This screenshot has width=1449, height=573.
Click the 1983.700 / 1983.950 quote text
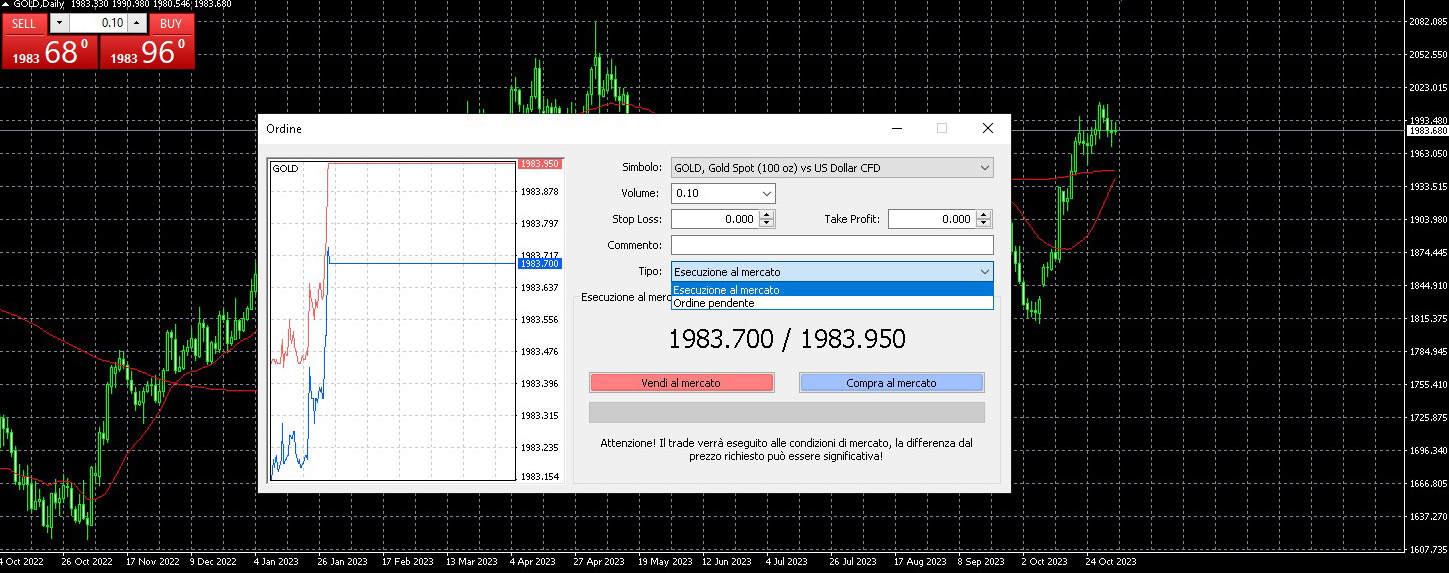[x=787, y=339]
